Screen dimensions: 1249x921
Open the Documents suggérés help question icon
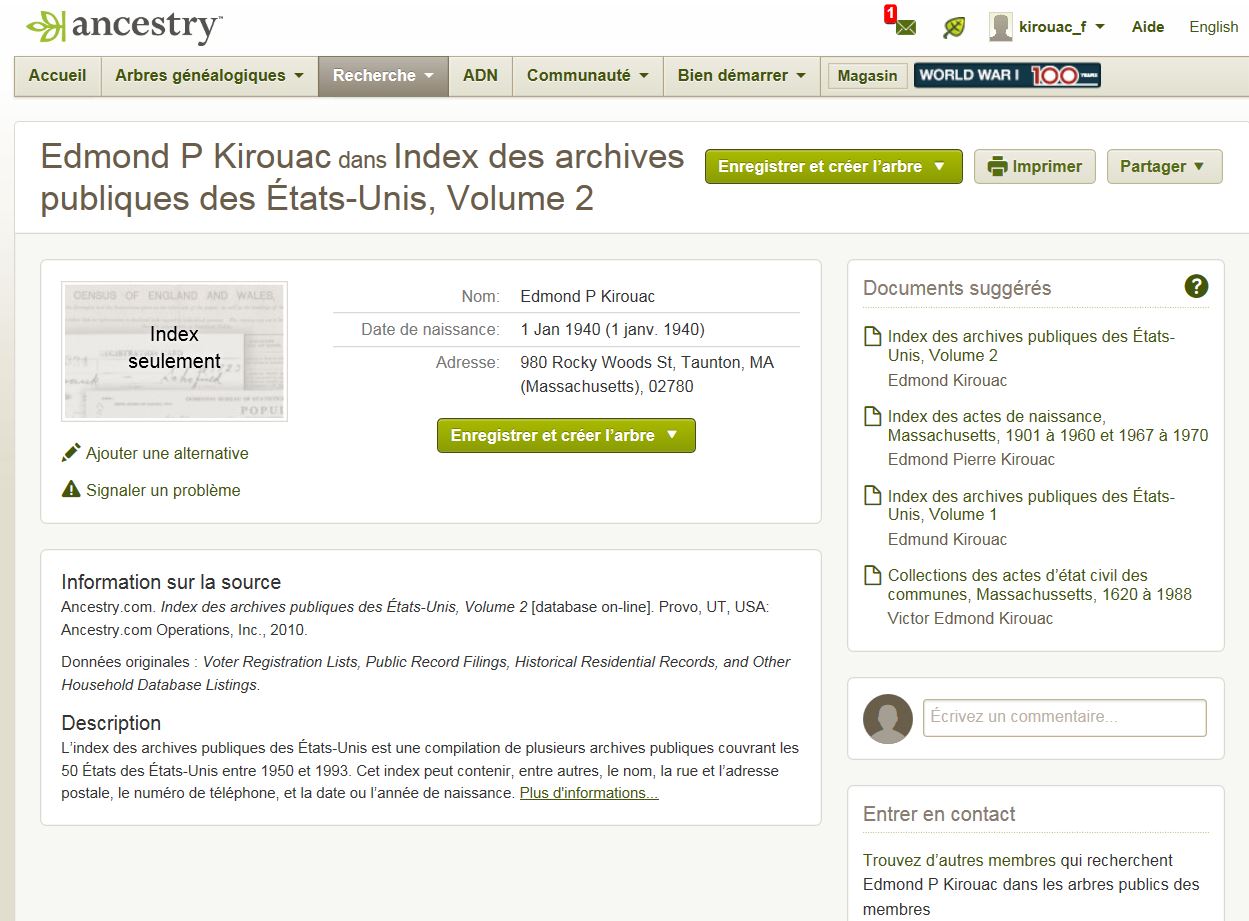point(1196,287)
